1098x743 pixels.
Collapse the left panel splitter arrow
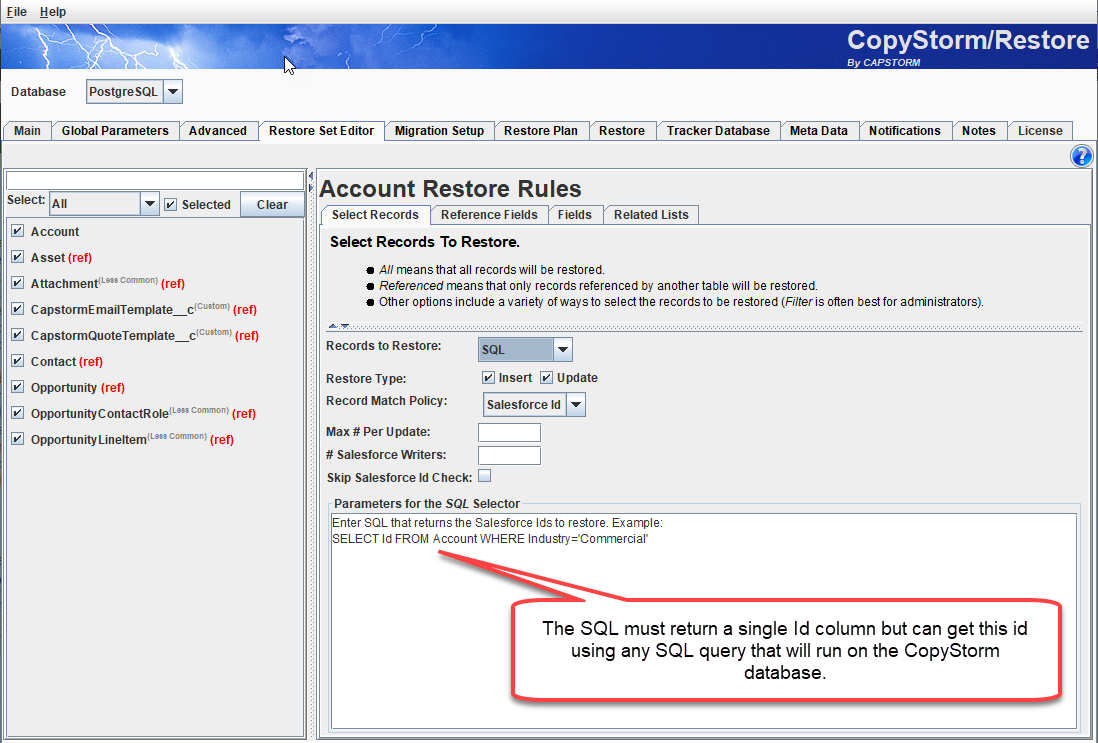coord(310,176)
